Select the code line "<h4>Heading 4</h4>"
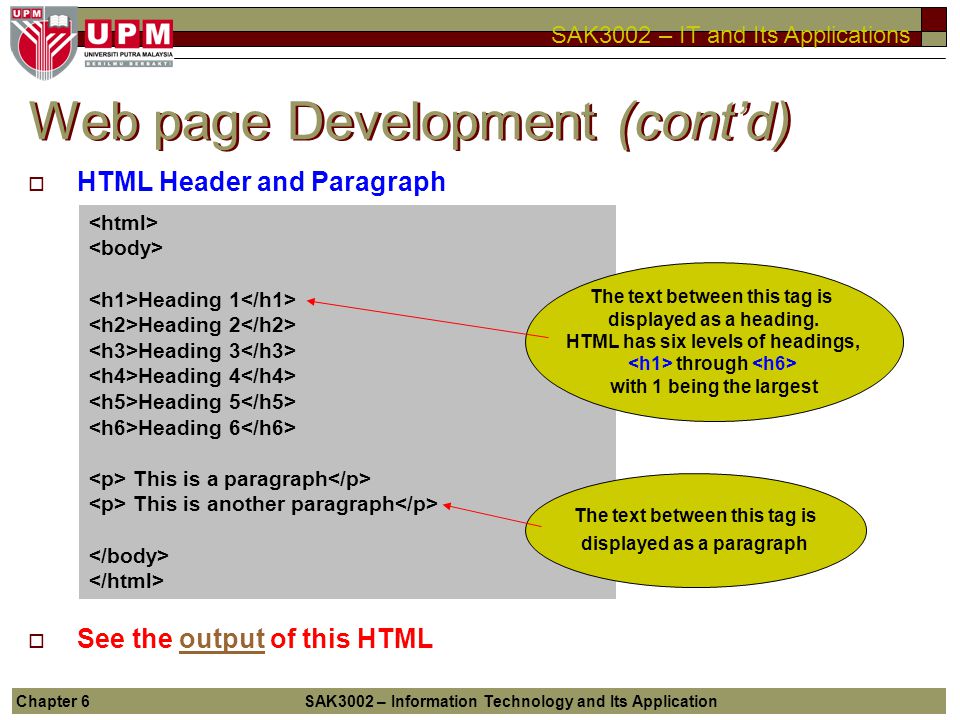 click(x=192, y=376)
